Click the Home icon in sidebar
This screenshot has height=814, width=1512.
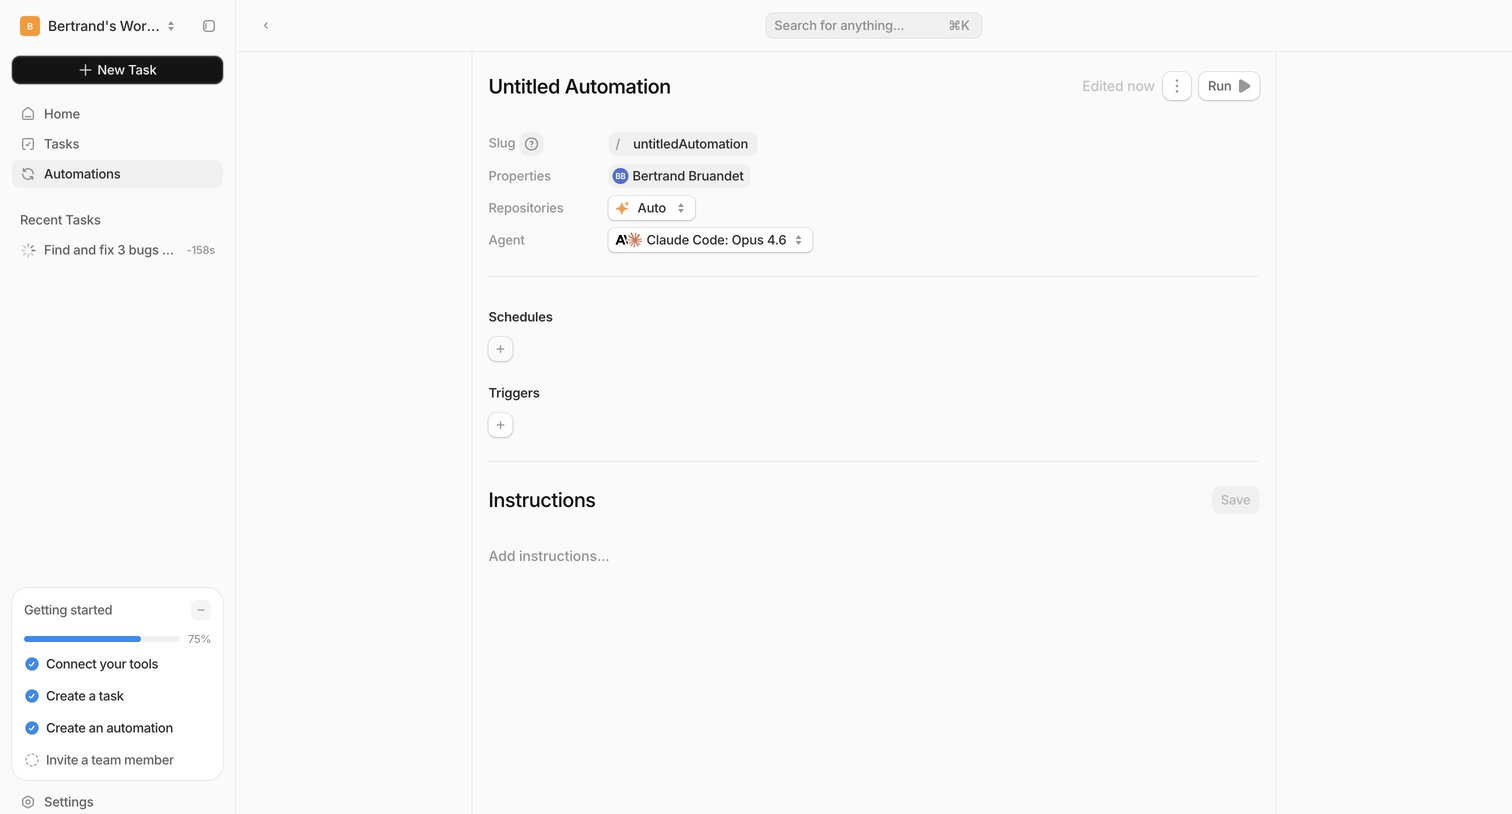tap(28, 114)
